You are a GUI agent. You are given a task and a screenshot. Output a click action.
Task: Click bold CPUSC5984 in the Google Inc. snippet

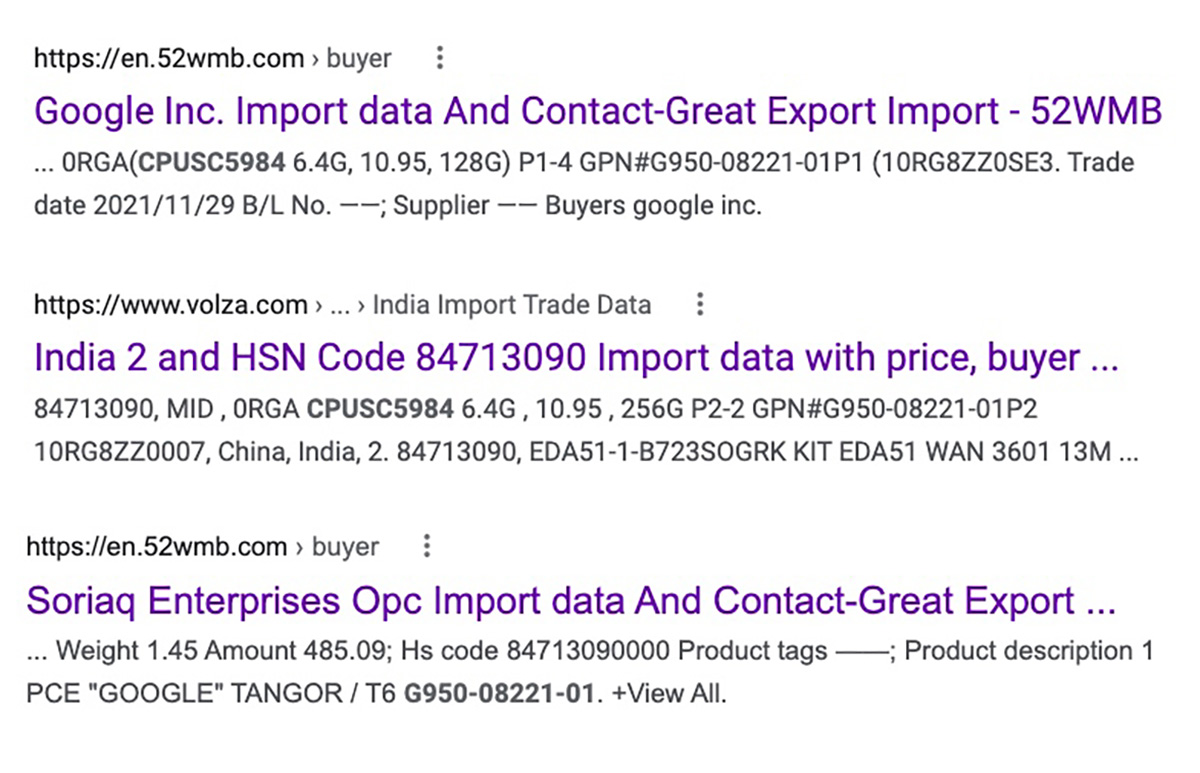(x=209, y=161)
